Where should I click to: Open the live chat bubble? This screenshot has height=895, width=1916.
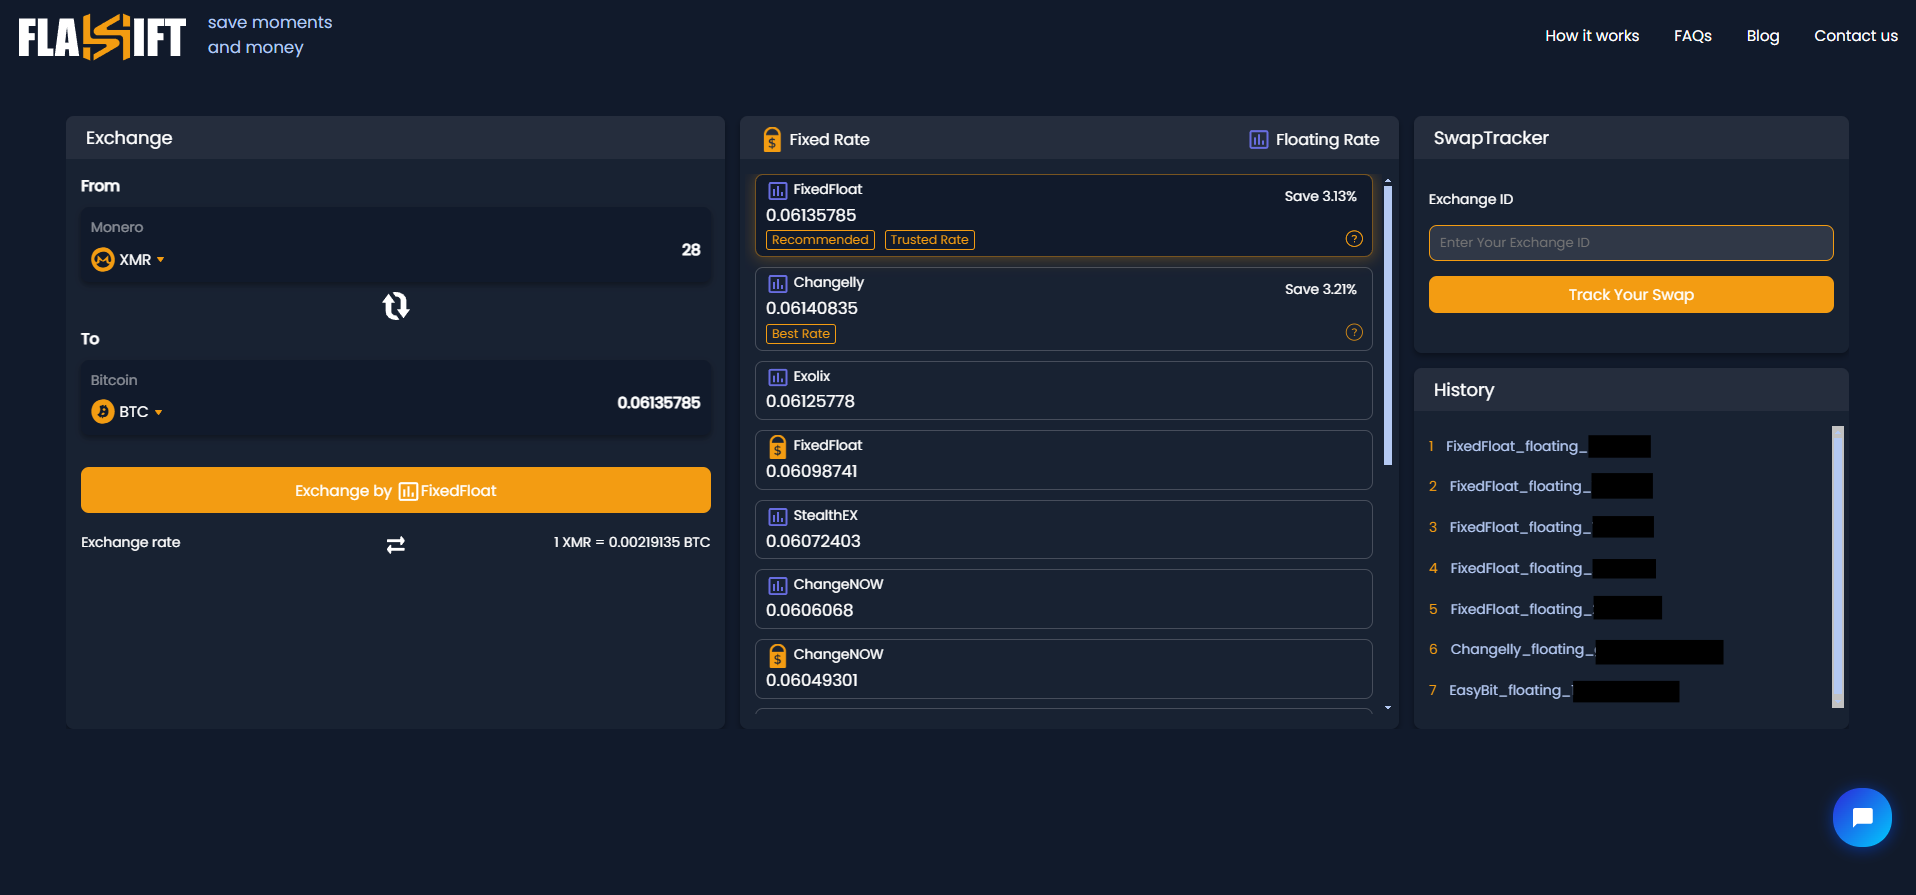(1862, 818)
